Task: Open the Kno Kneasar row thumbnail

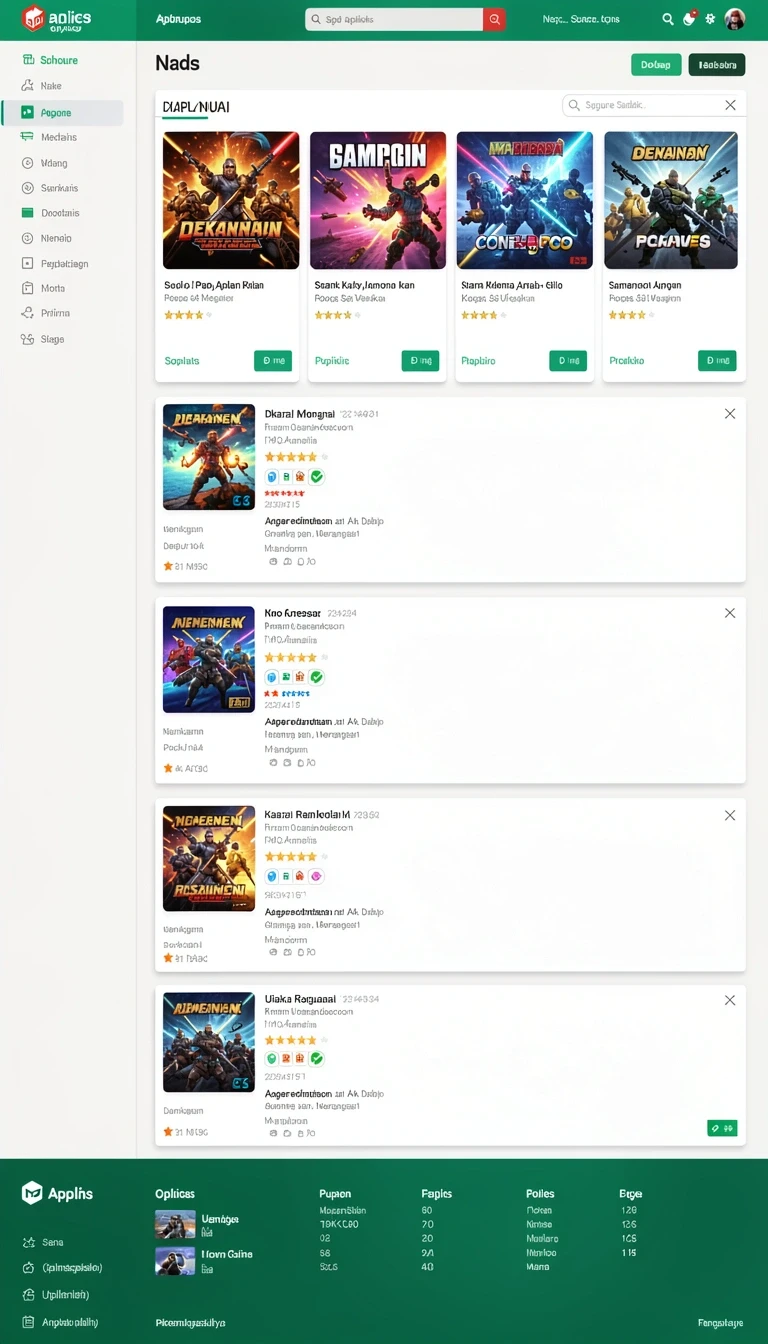Action: (x=209, y=659)
